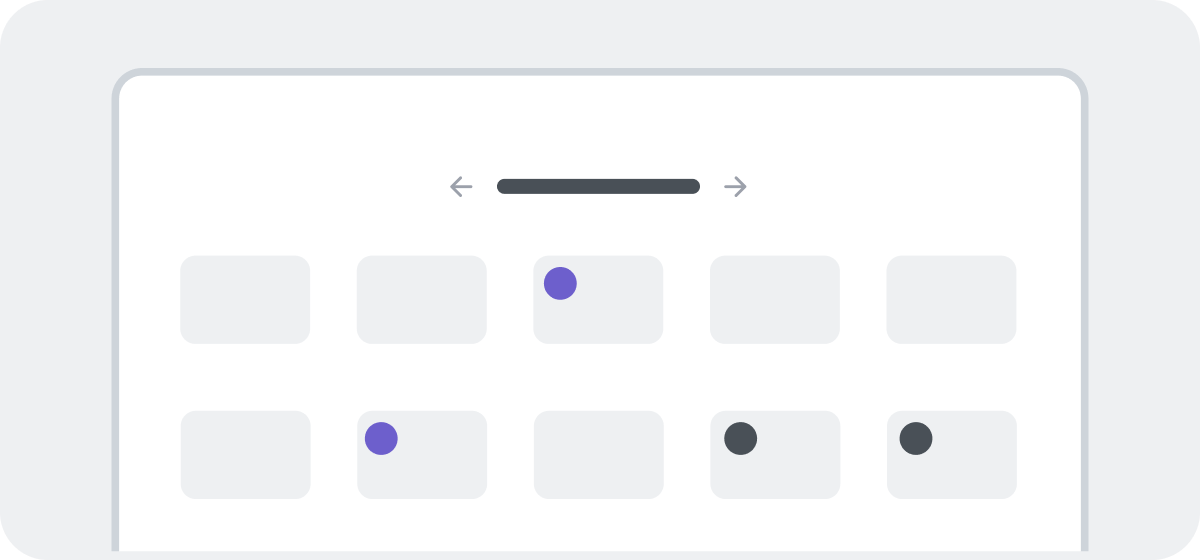The height and width of the screenshot is (560, 1200).
Task: Open the second cell in the top row
Action: [x=422, y=300]
